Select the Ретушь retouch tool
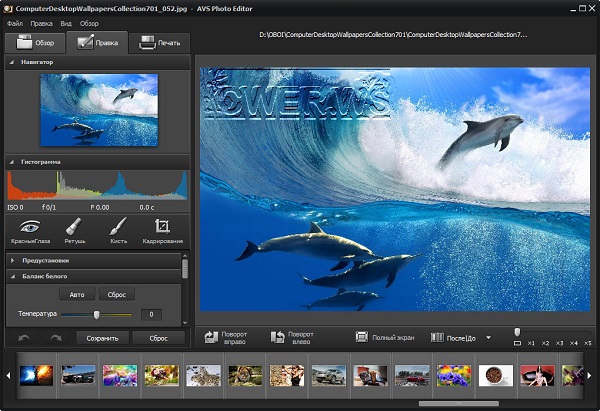Screen dimensions: 600x411 [73, 227]
